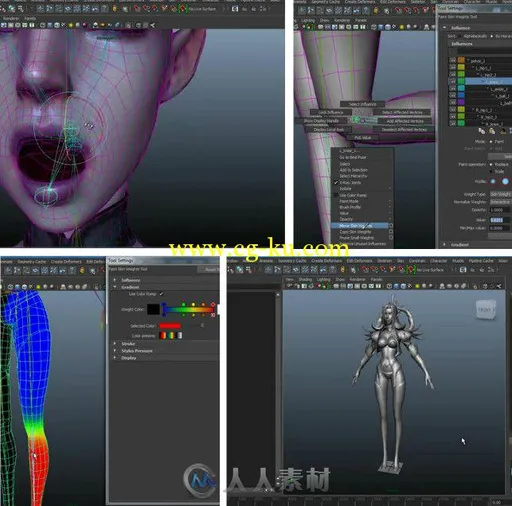
Task: Click Add Affected Vertices in marking menu
Action: pyautogui.click(x=405, y=121)
